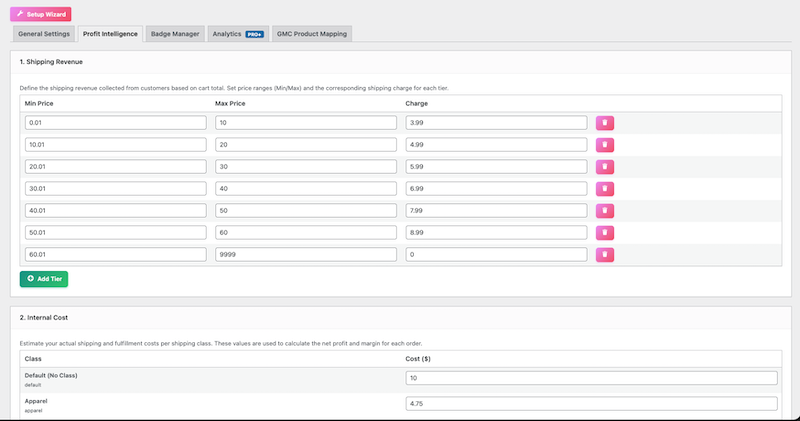This screenshot has width=800, height=421.
Task: Edit the Default (No Class) cost field
Action: [x=592, y=378]
